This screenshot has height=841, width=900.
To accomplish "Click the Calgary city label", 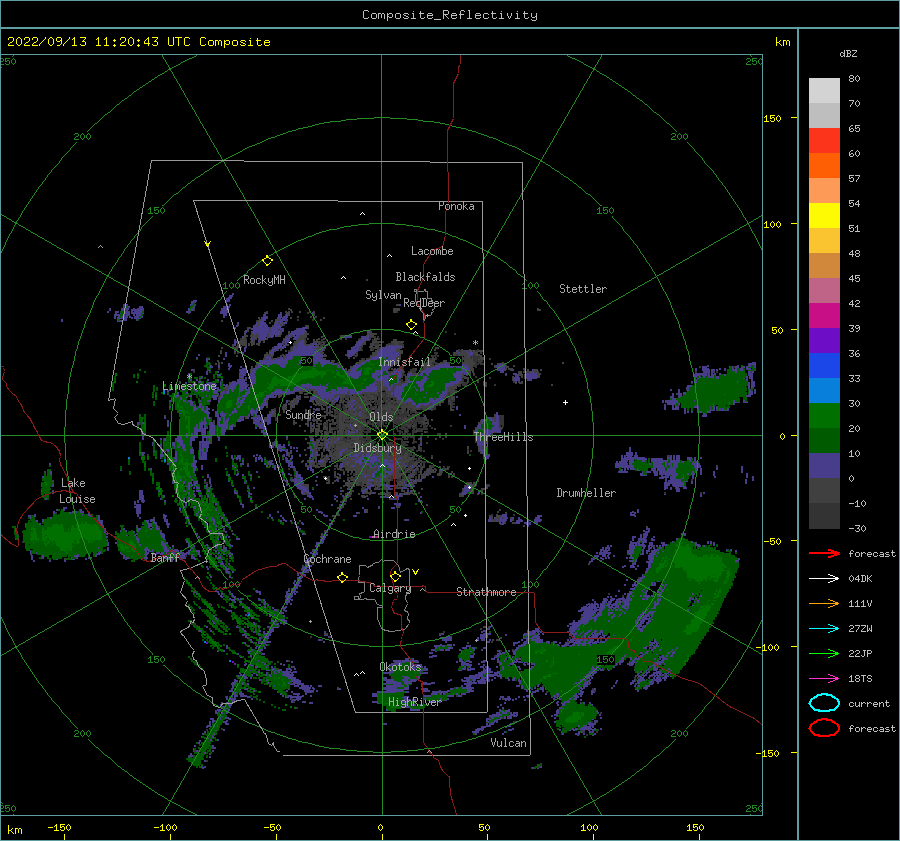I will coord(390,588).
